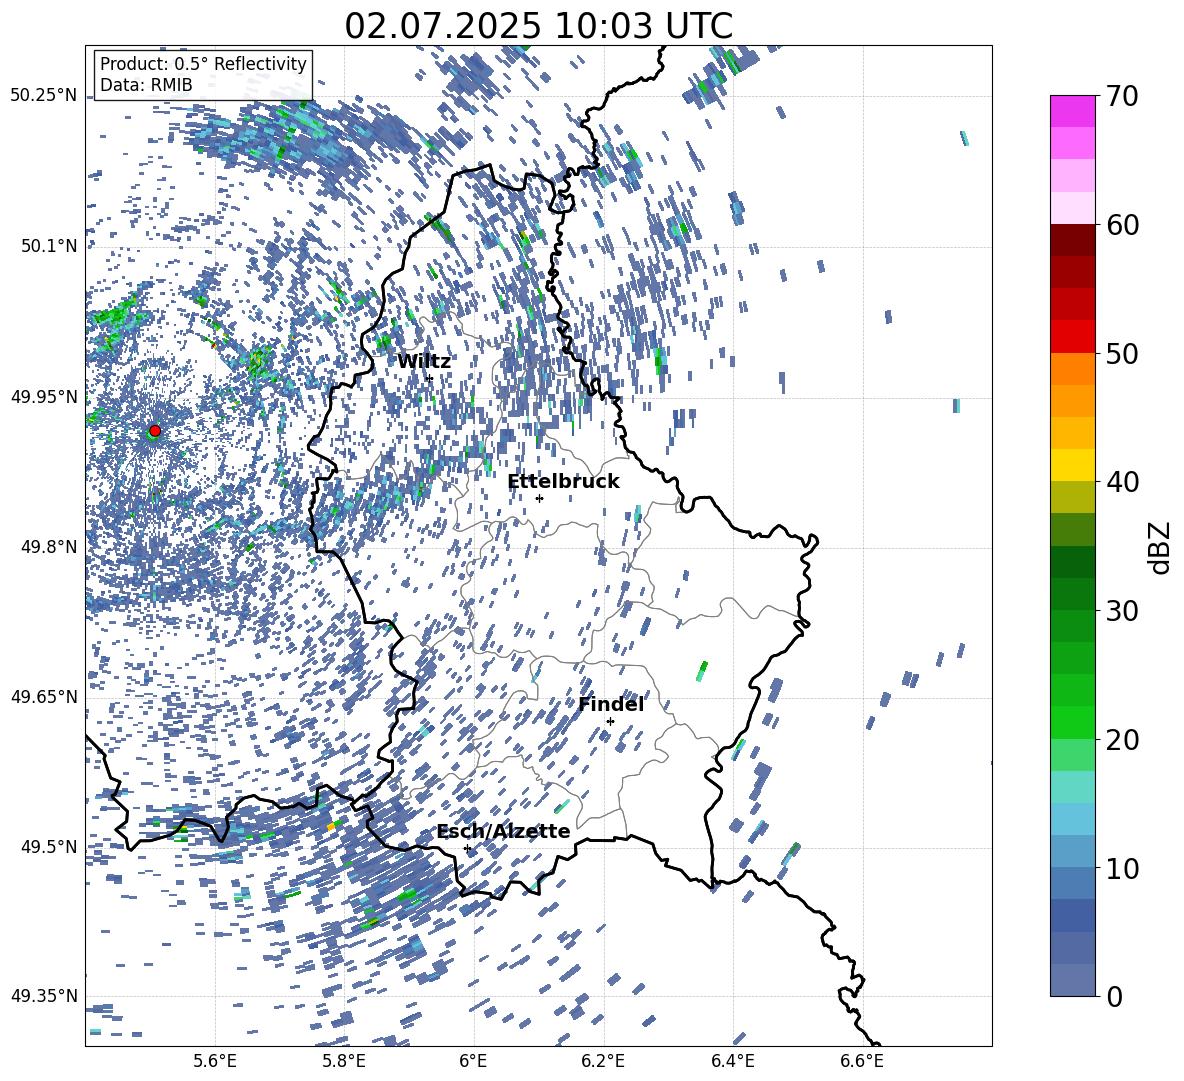This screenshot has height=1081, width=1184.
Task: Click the cross marker below Esch/Alzette
Action: (467, 848)
